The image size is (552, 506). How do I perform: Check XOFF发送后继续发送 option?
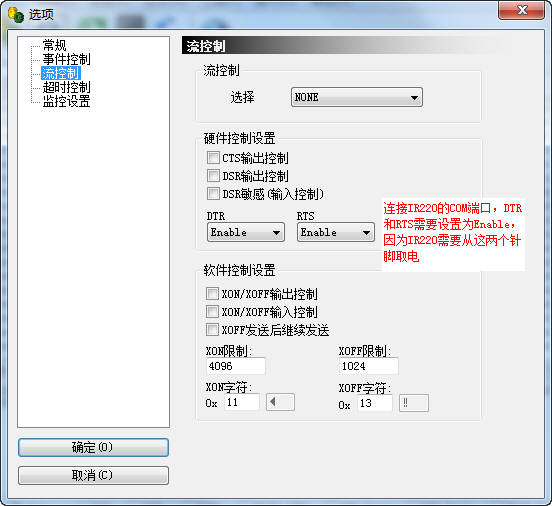[212, 330]
